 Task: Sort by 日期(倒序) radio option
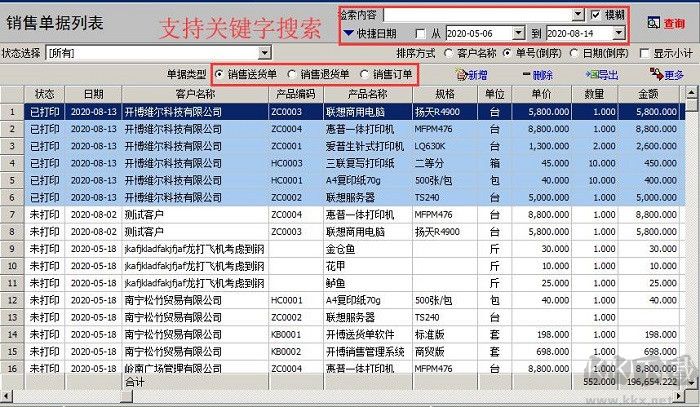pos(574,53)
